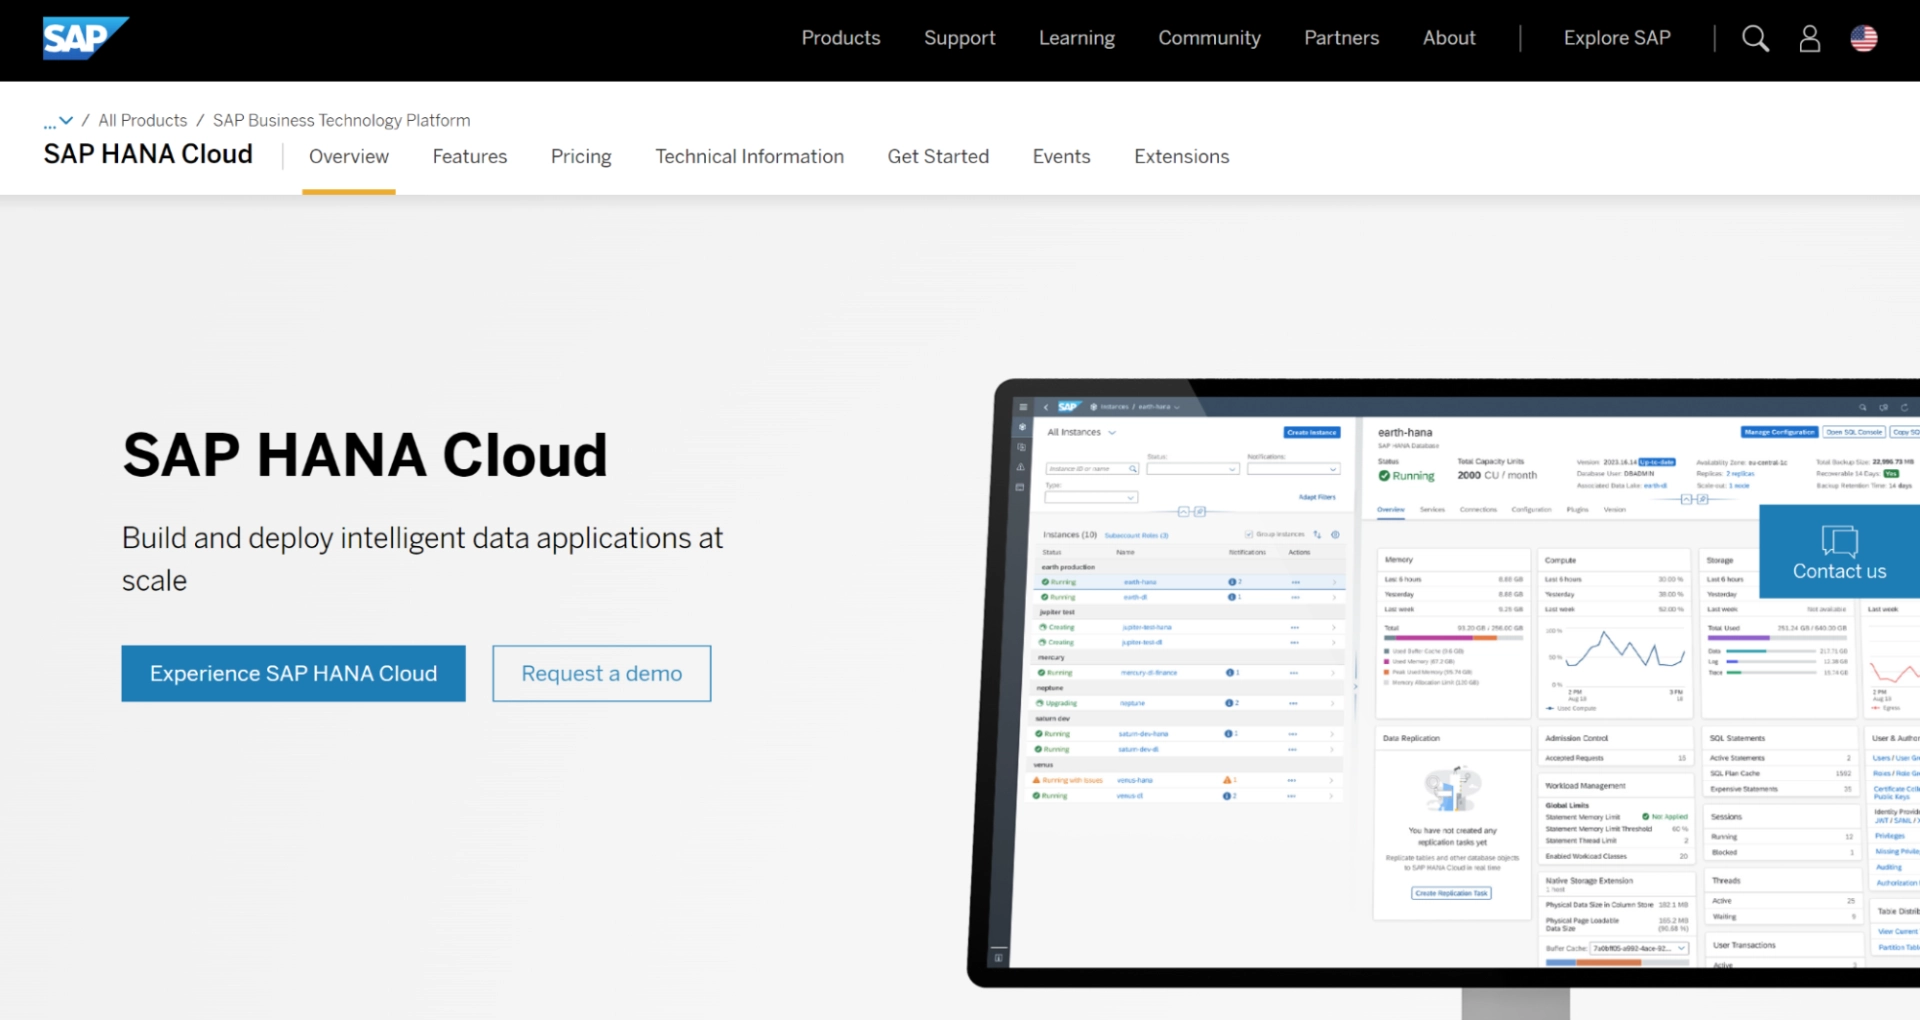Select the US flag country selector
Image resolution: width=1920 pixels, height=1020 pixels.
(x=1863, y=39)
